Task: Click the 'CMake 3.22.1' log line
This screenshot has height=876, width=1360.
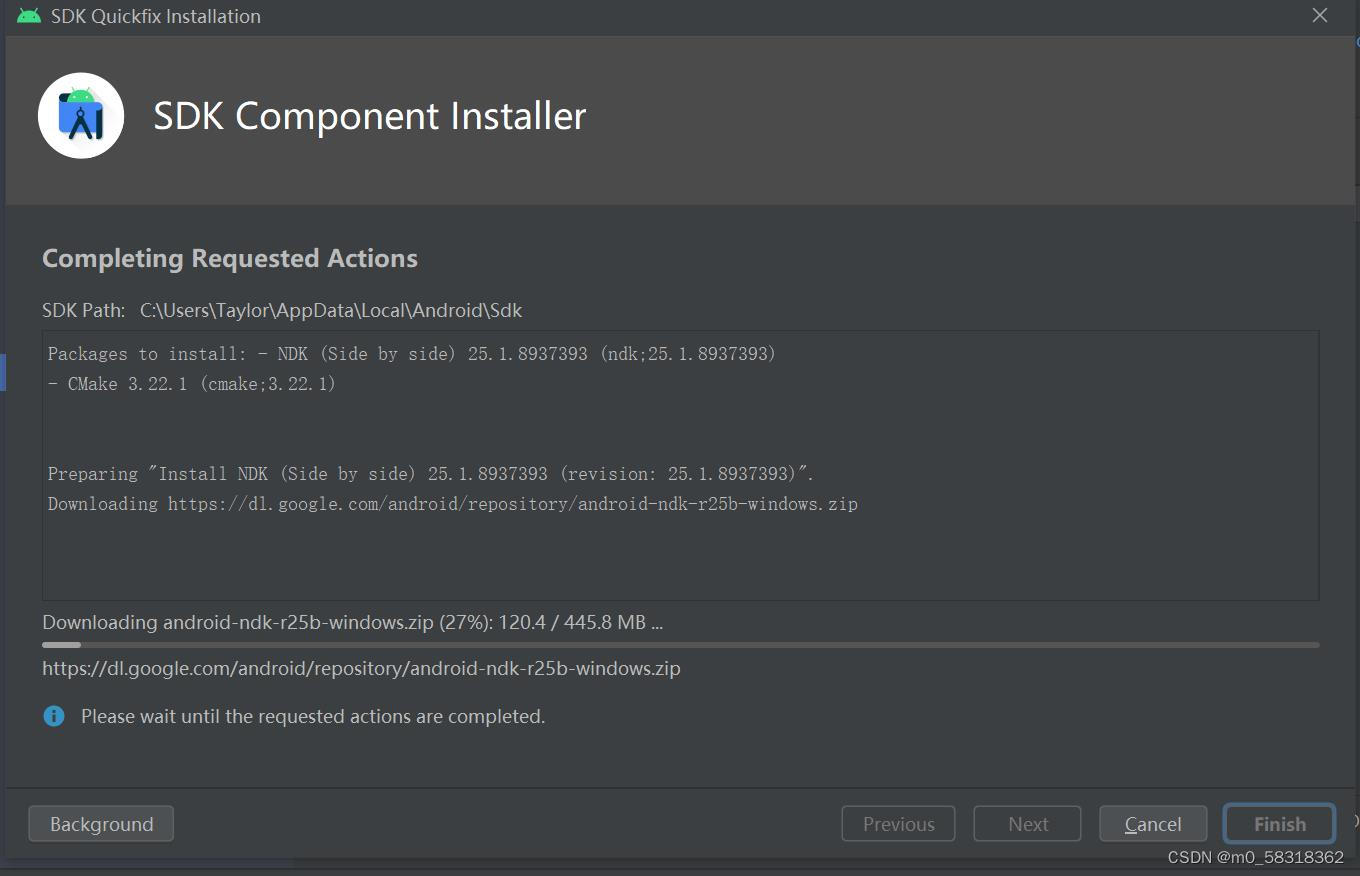Action: point(192,384)
